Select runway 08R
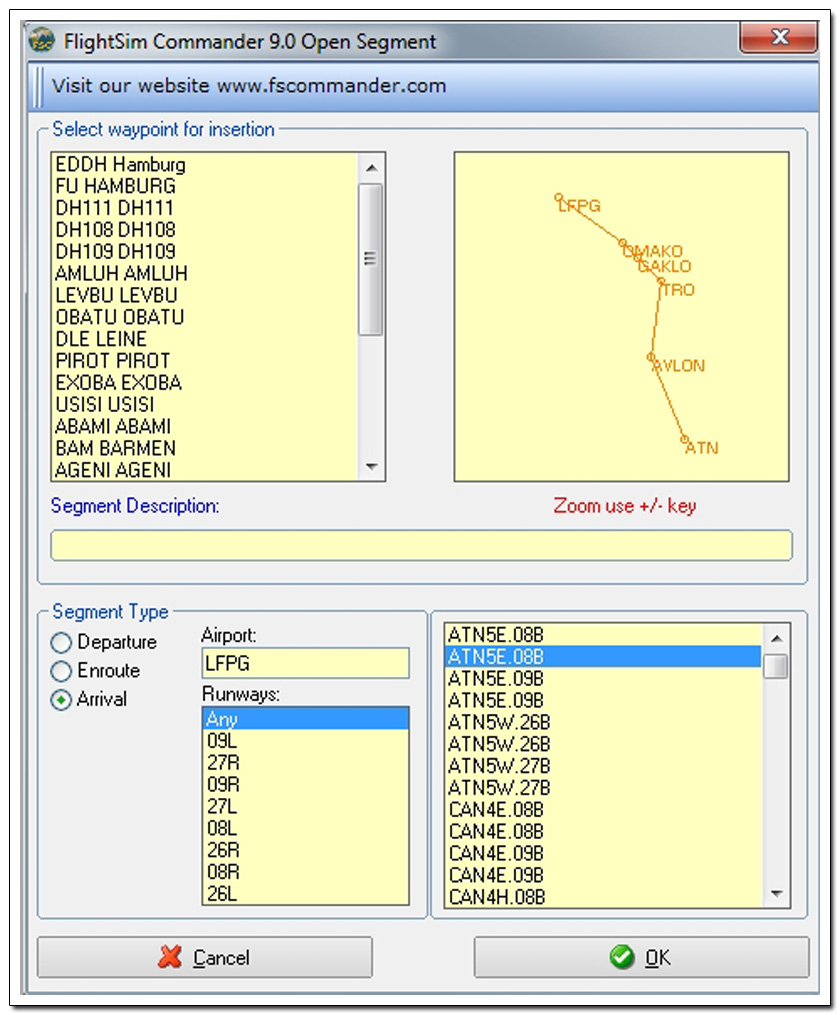The image size is (840, 1015). click(x=305, y=872)
